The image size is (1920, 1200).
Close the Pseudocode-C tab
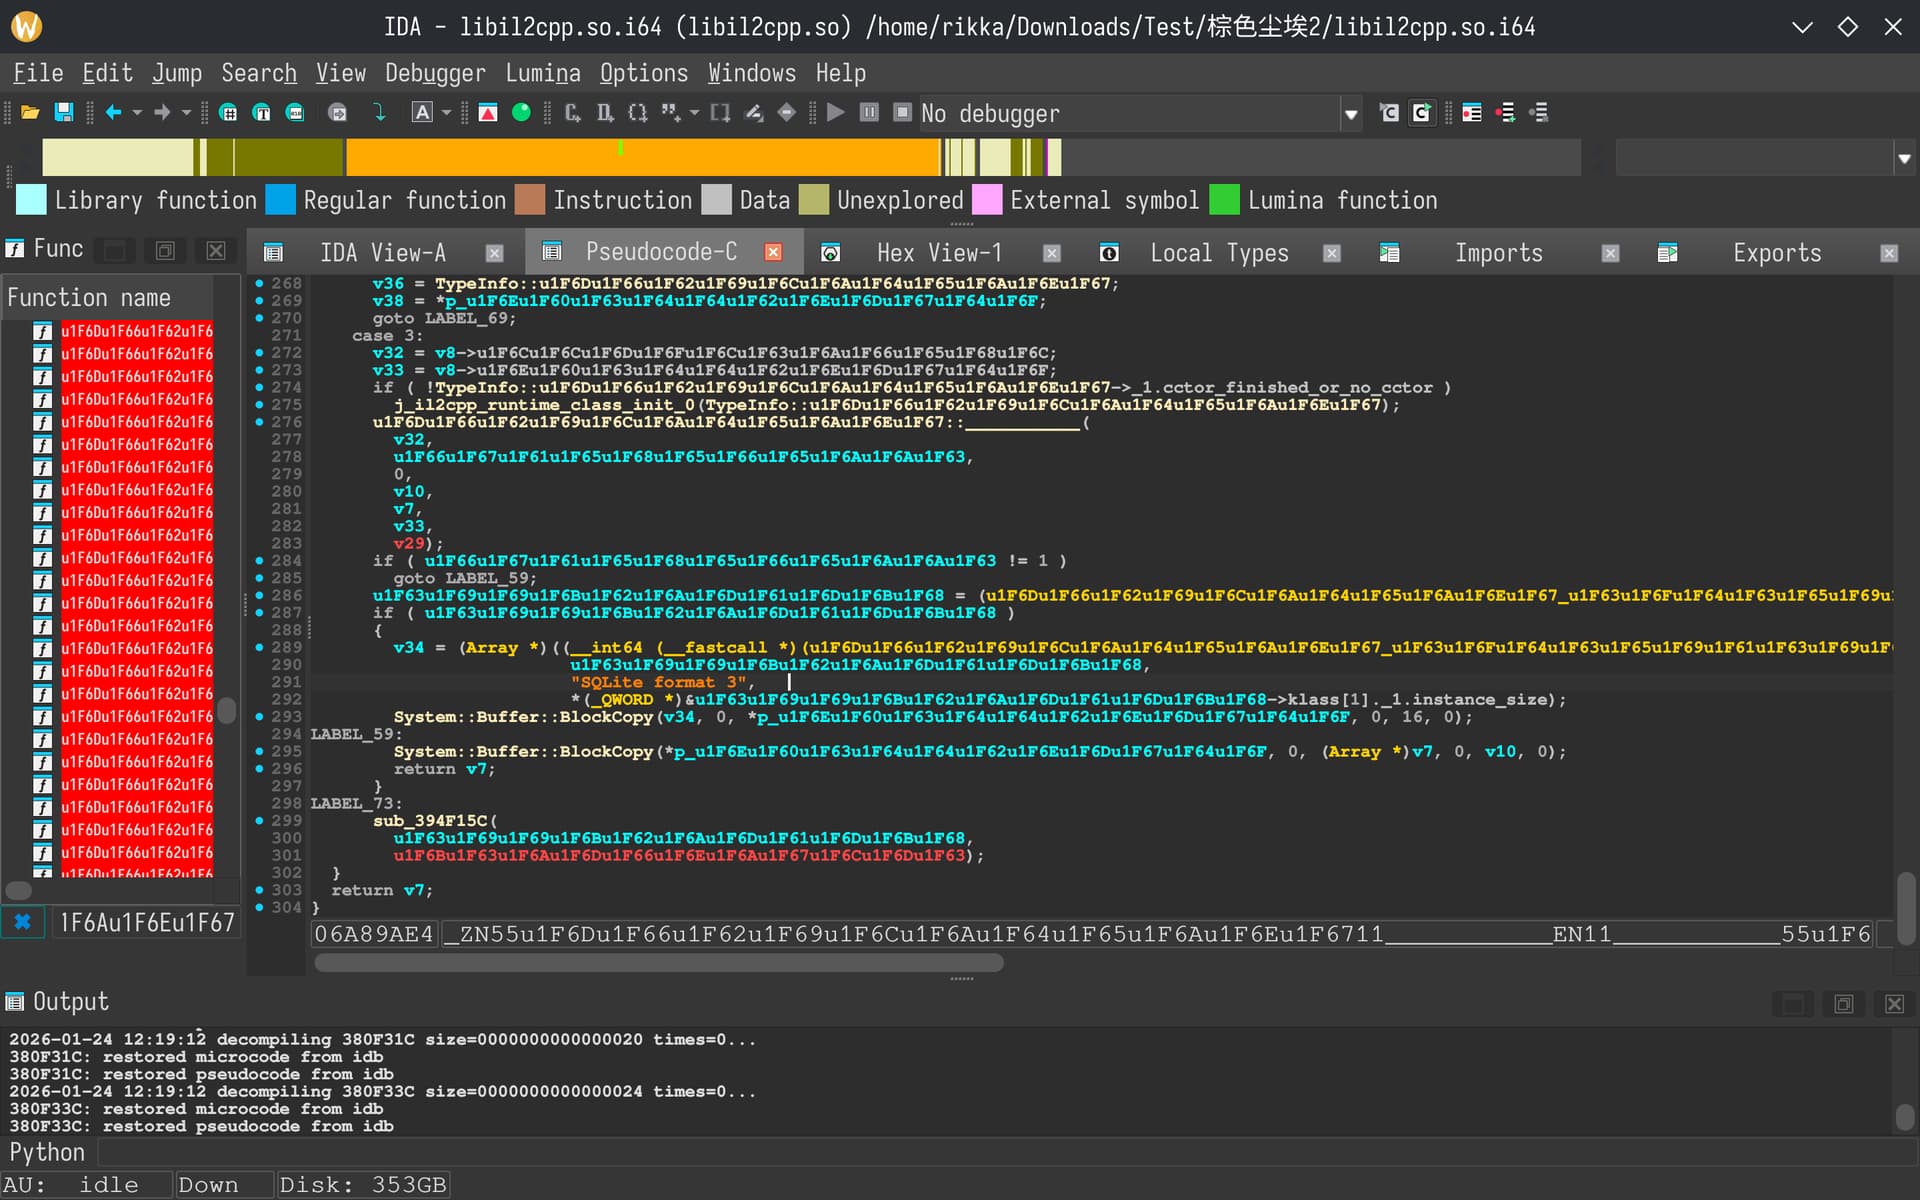[773, 252]
